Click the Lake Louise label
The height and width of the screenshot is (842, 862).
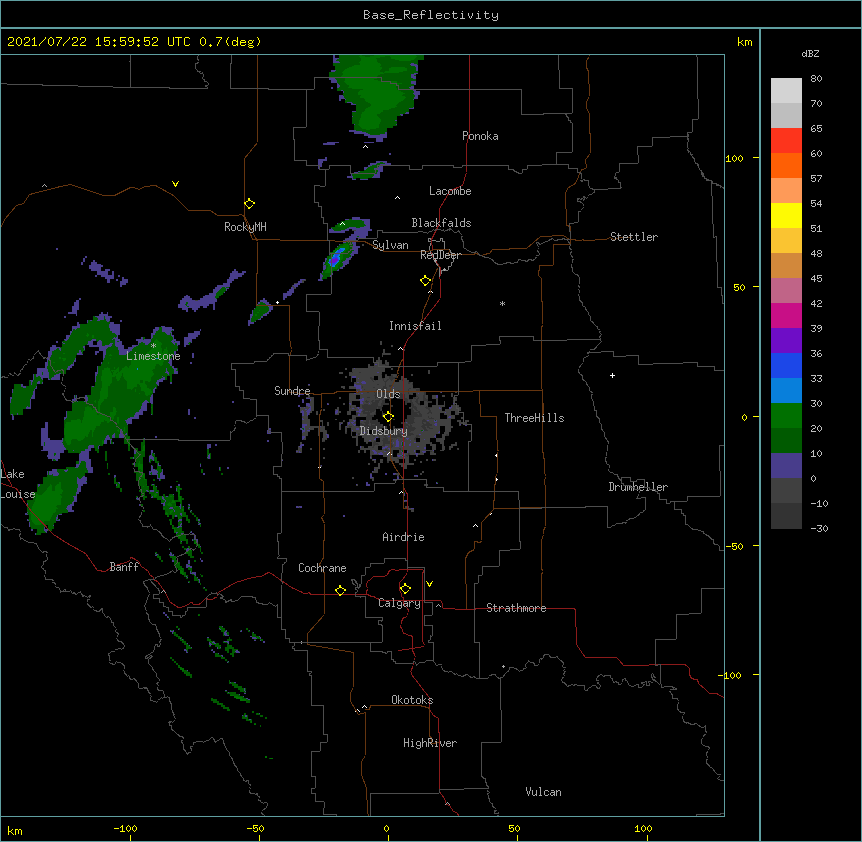click(18, 484)
